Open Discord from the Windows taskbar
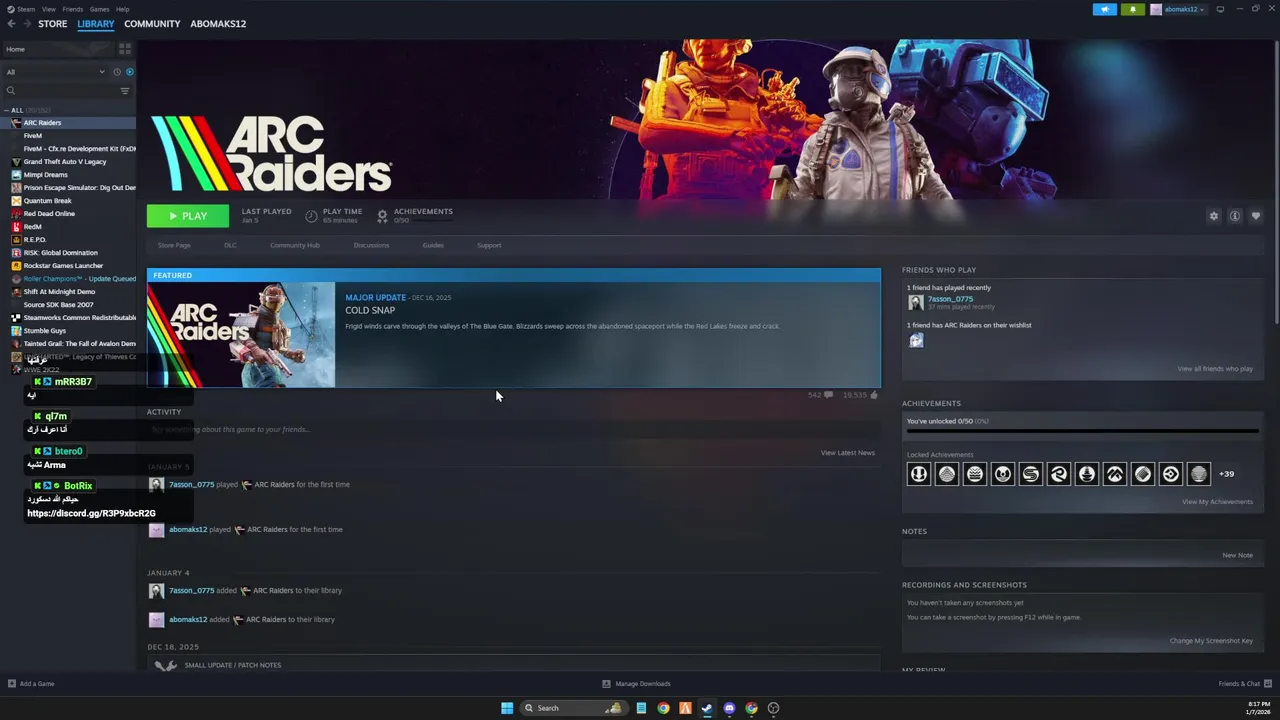This screenshot has height=720, width=1280. pyautogui.click(x=729, y=708)
